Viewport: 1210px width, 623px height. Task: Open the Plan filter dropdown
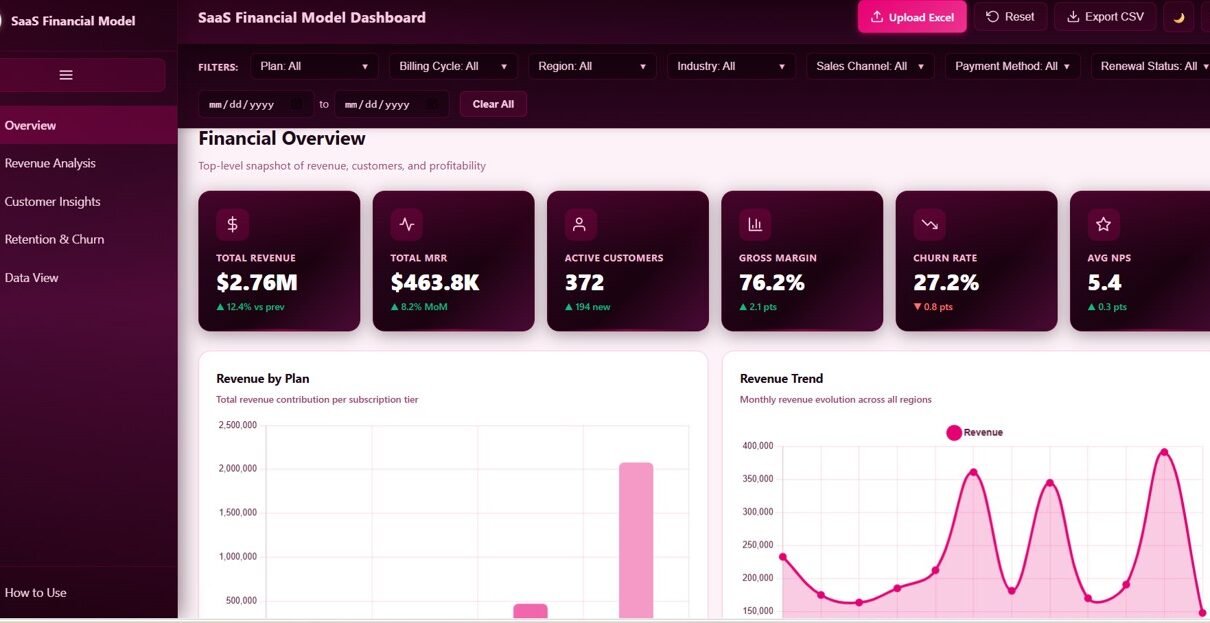point(314,66)
